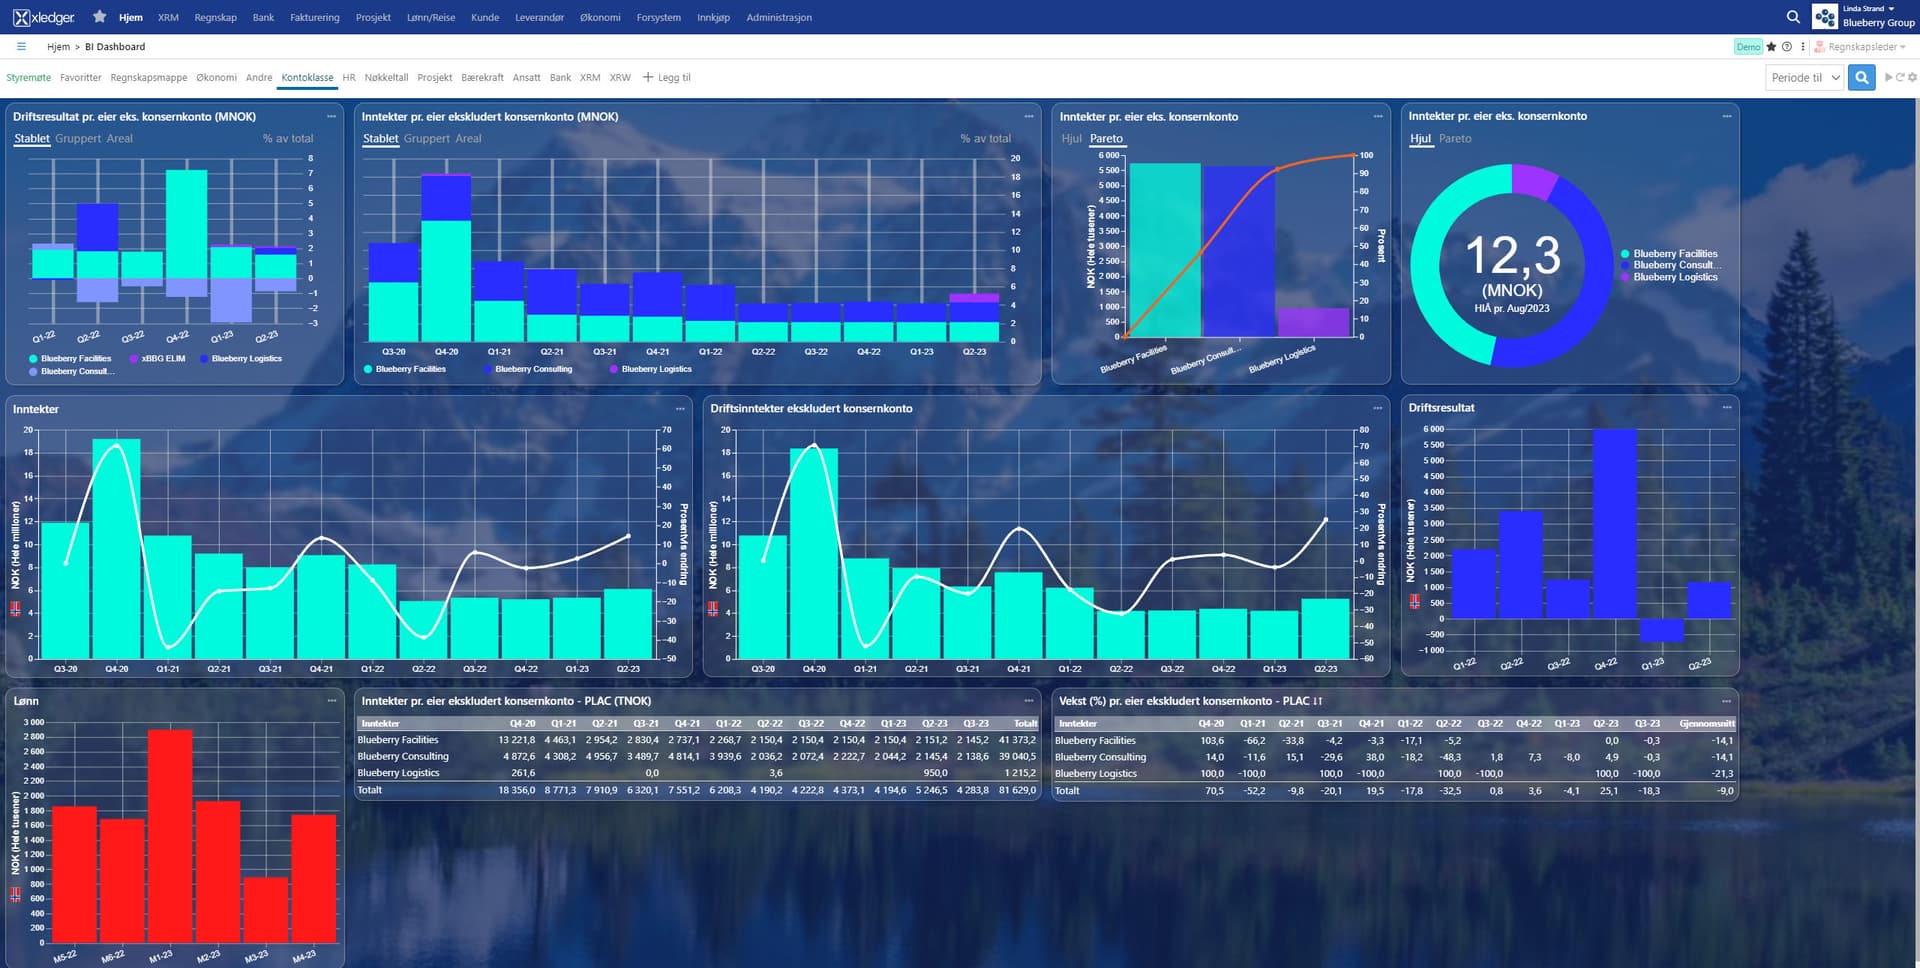1920x968 pixels.
Task: Expand Linda Strand user menu
Action: tap(1869, 9)
